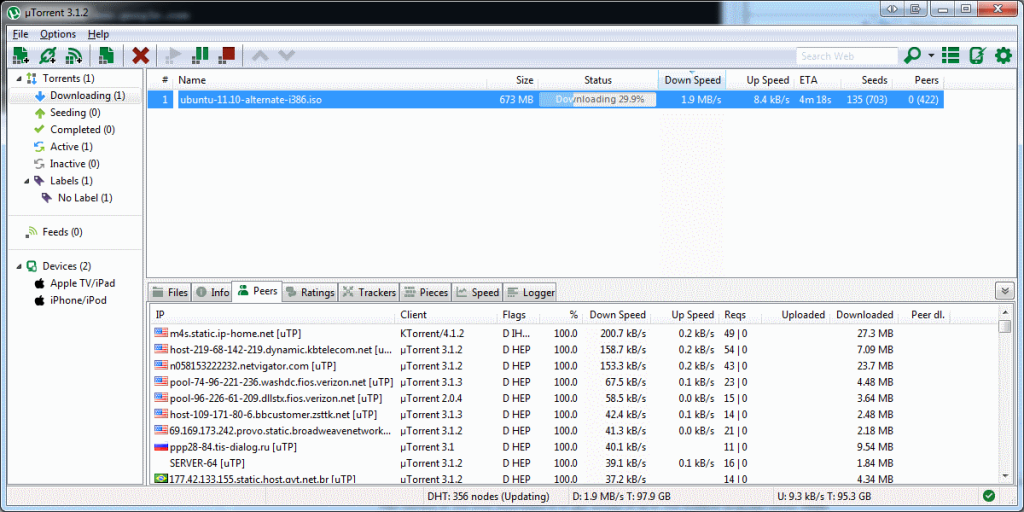
Task: Switch to the Speed tab
Action: 477,293
